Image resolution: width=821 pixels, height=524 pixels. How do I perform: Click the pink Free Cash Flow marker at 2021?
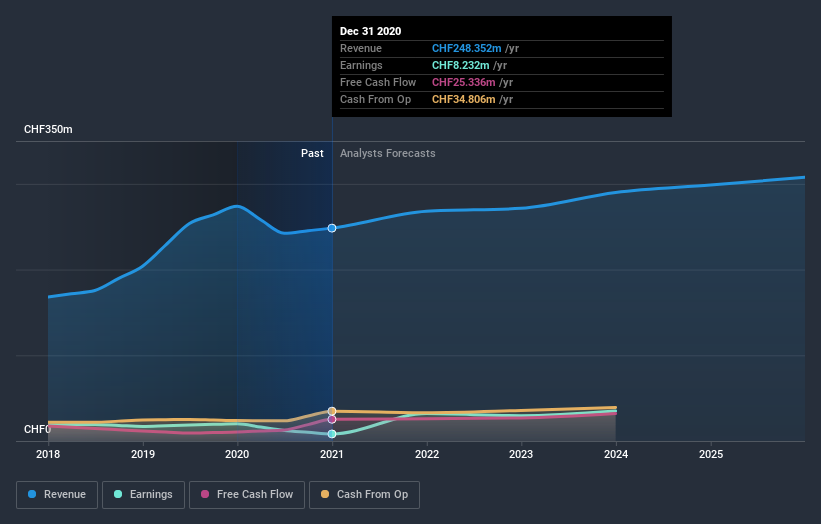point(332,419)
